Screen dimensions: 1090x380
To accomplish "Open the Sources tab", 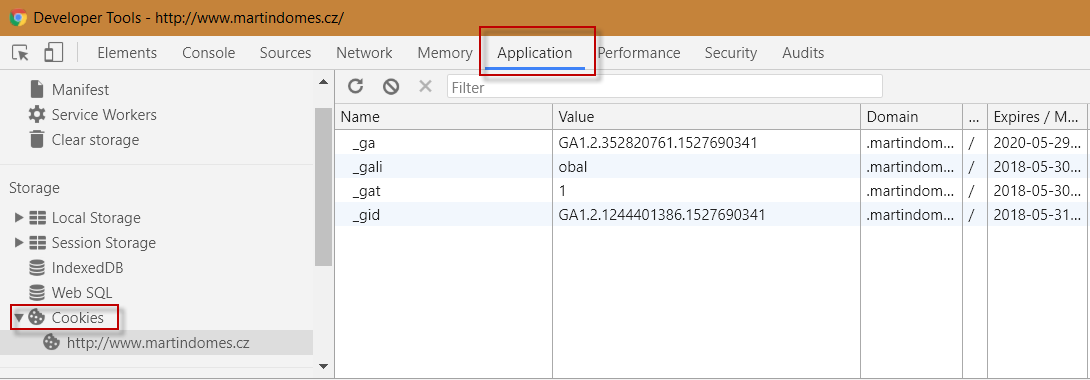I will click(285, 53).
